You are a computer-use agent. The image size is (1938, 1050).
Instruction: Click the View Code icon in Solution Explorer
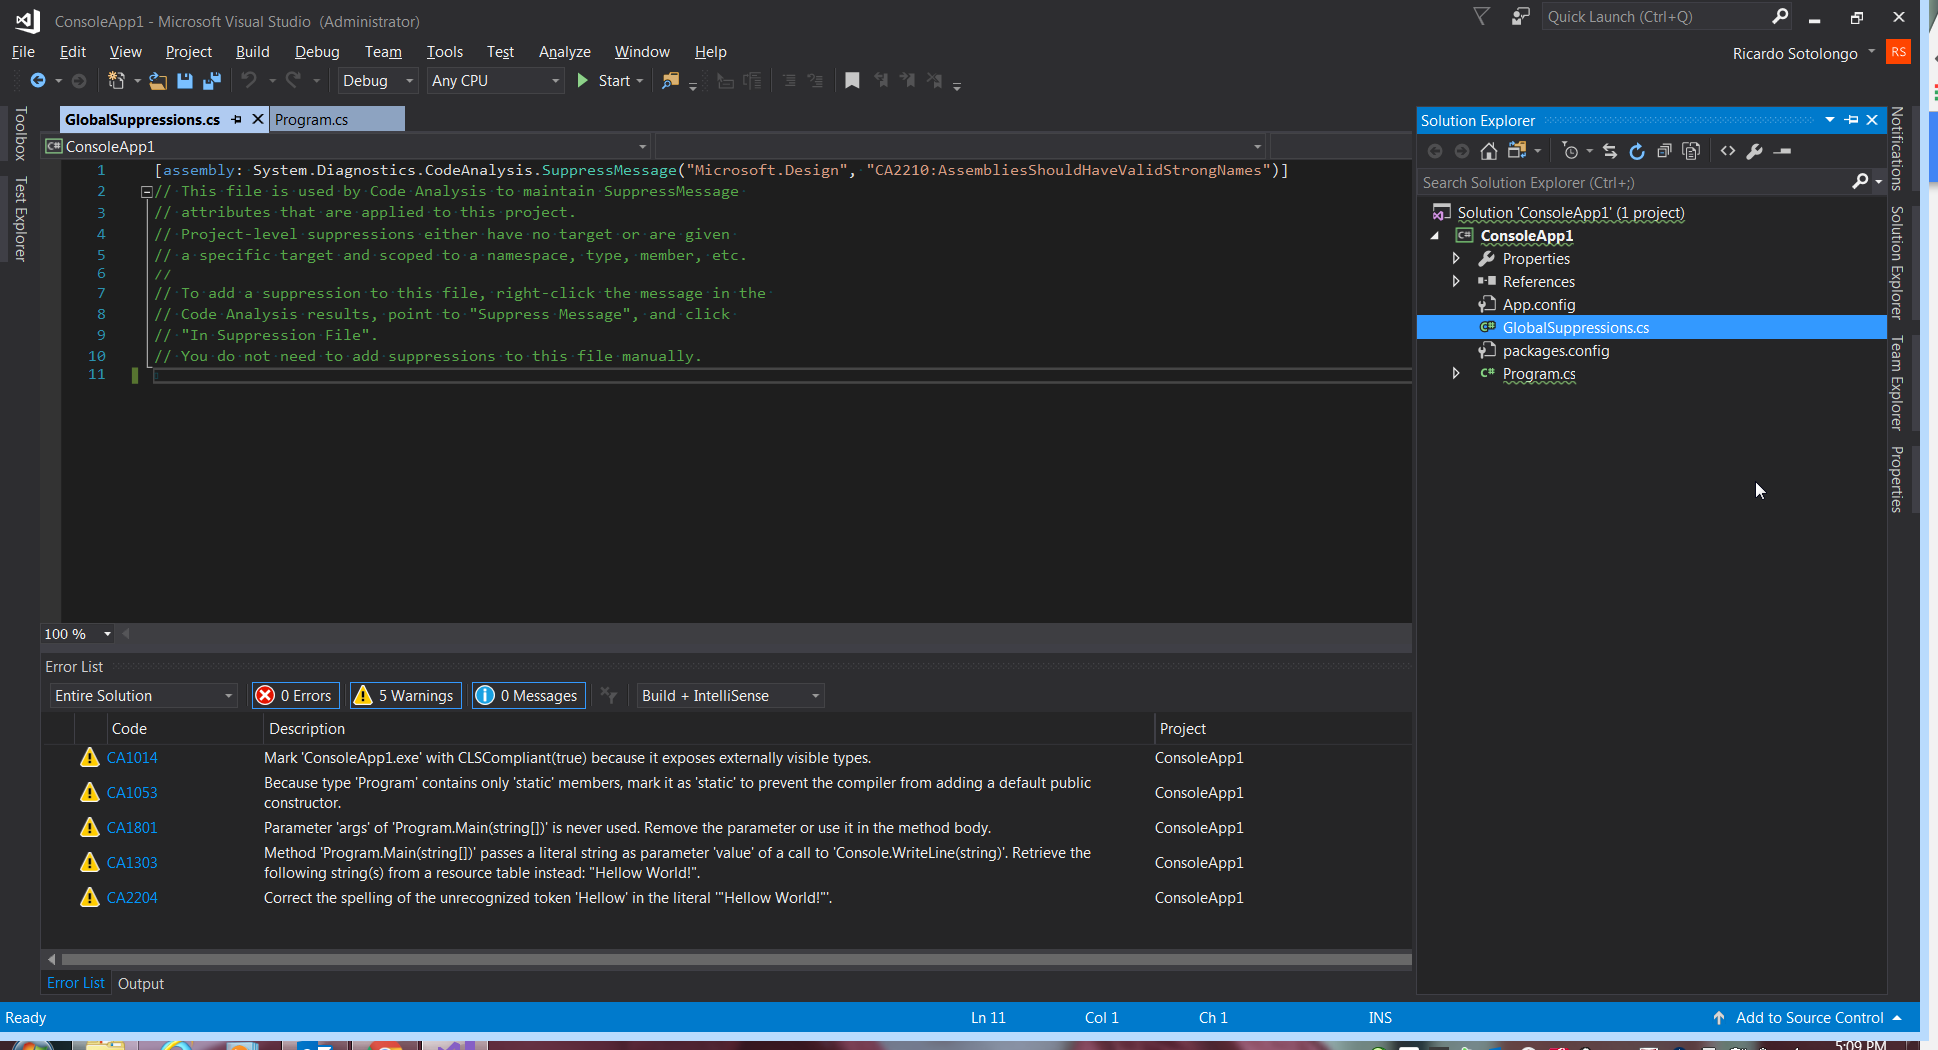1728,151
